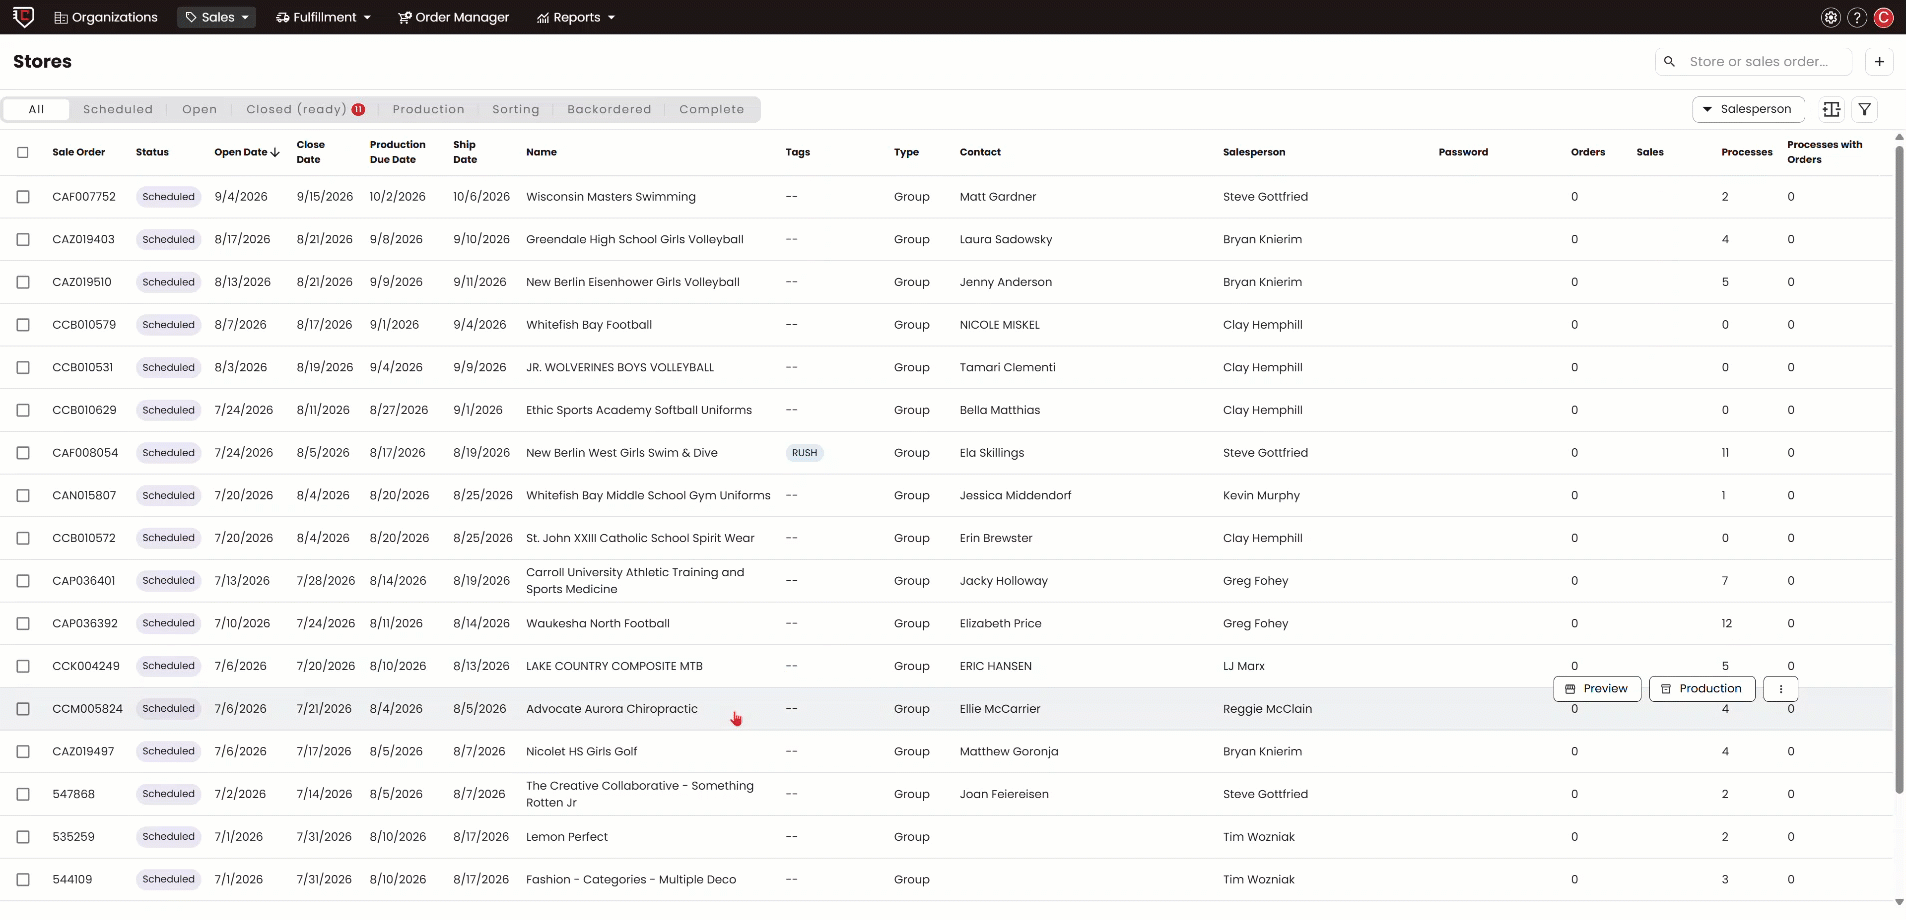Check the CCB010531 row checkbox
This screenshot has width=1906, height=920.
pos(23,367)
